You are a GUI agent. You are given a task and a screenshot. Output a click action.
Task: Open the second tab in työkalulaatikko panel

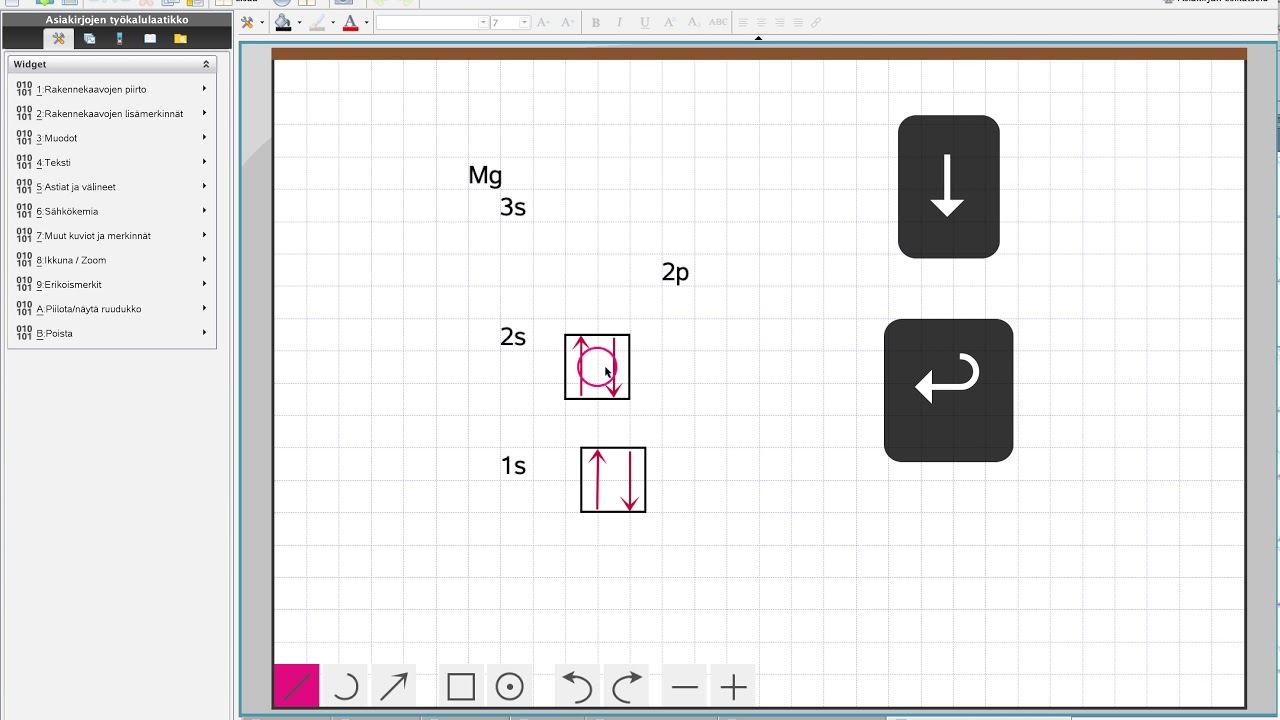click(89, 39)
